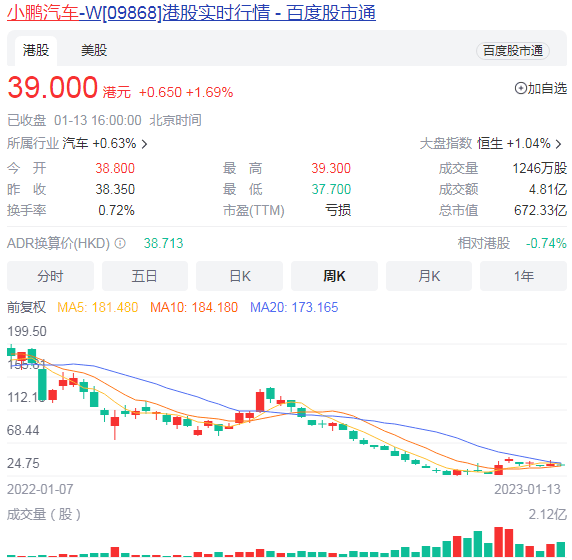Click the MA5 moving average label
572x560 pixels.
[98, 308]
